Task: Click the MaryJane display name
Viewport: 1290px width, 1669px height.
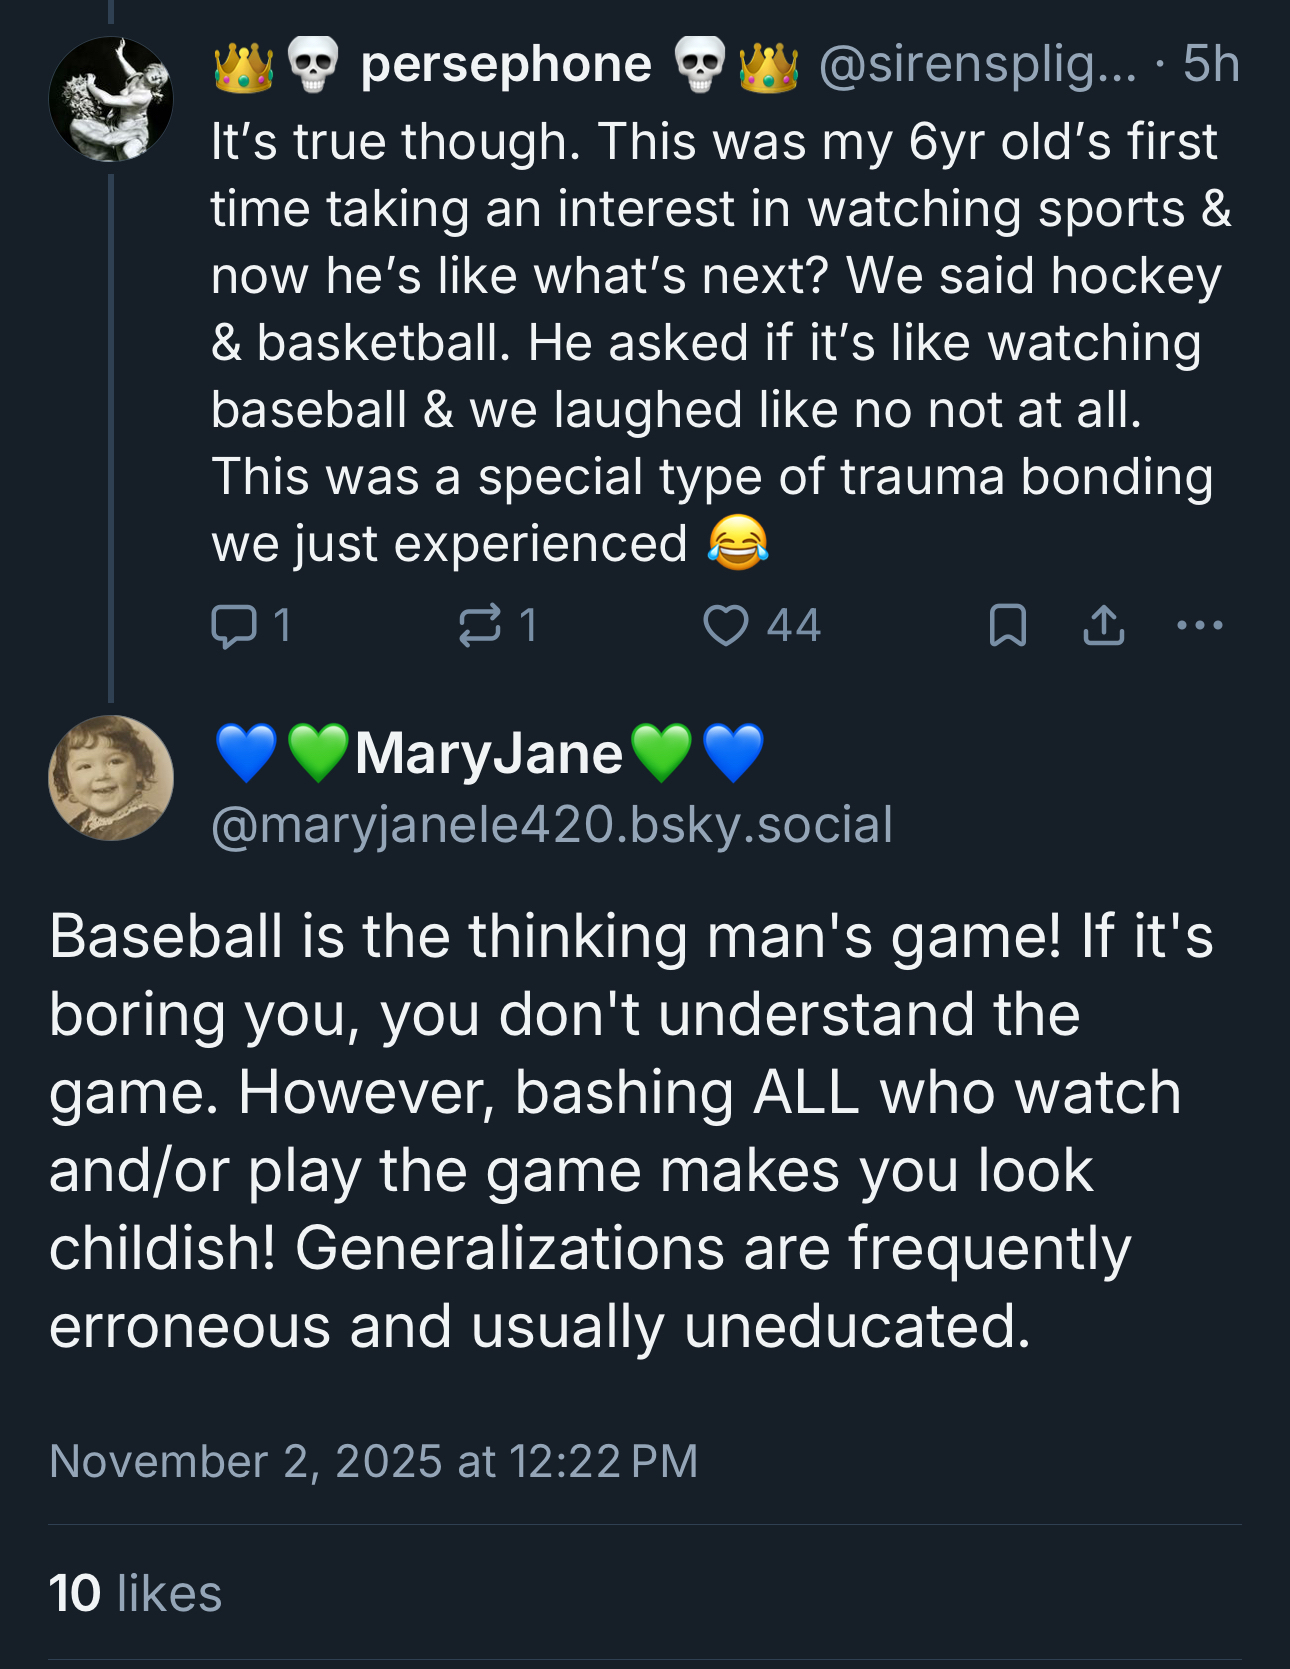Action: click(489, 753)
